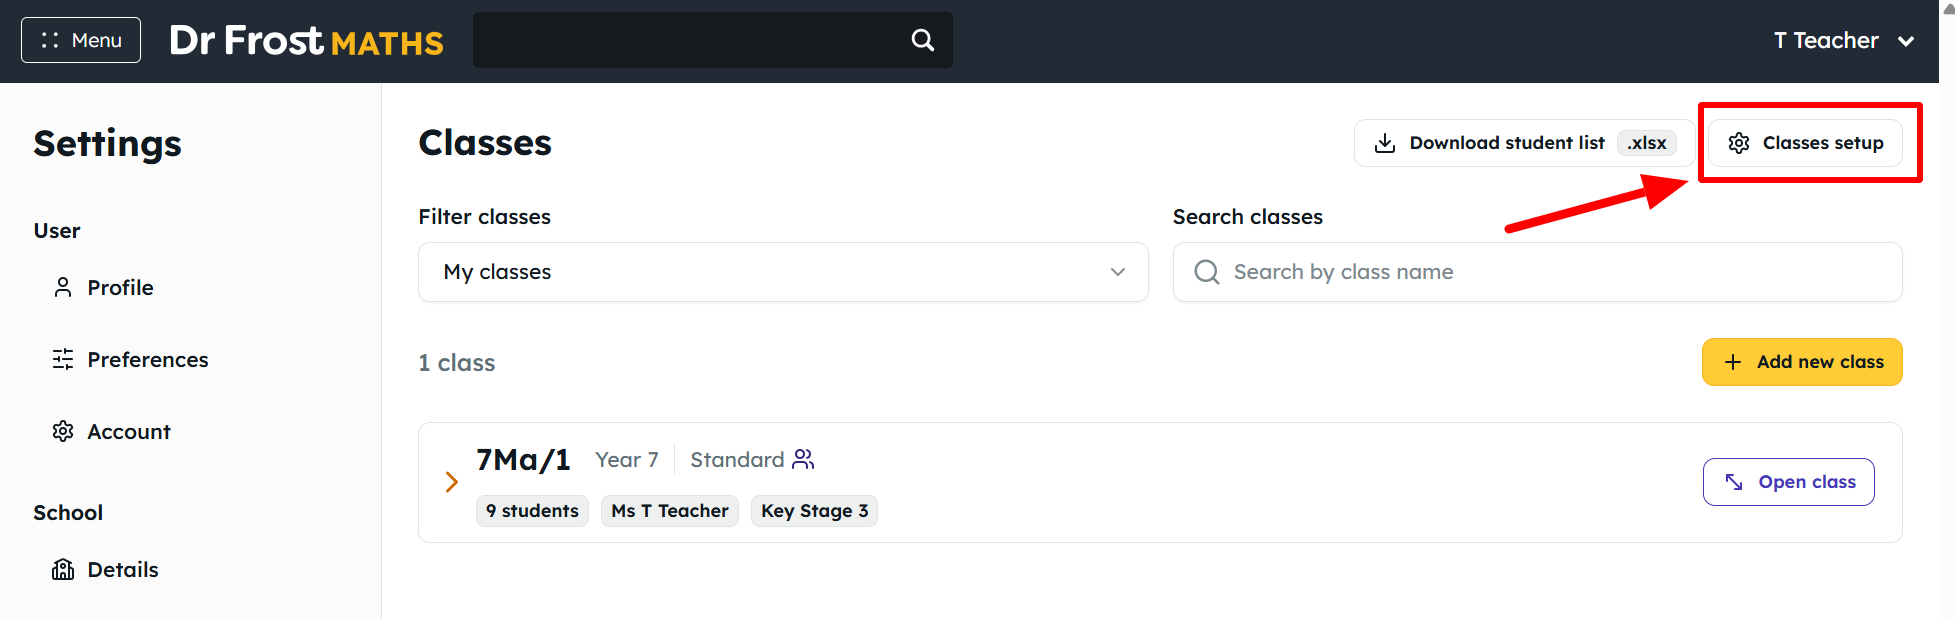Open the main Menu button
1955x619 pixels.
[x=81, y=40]
